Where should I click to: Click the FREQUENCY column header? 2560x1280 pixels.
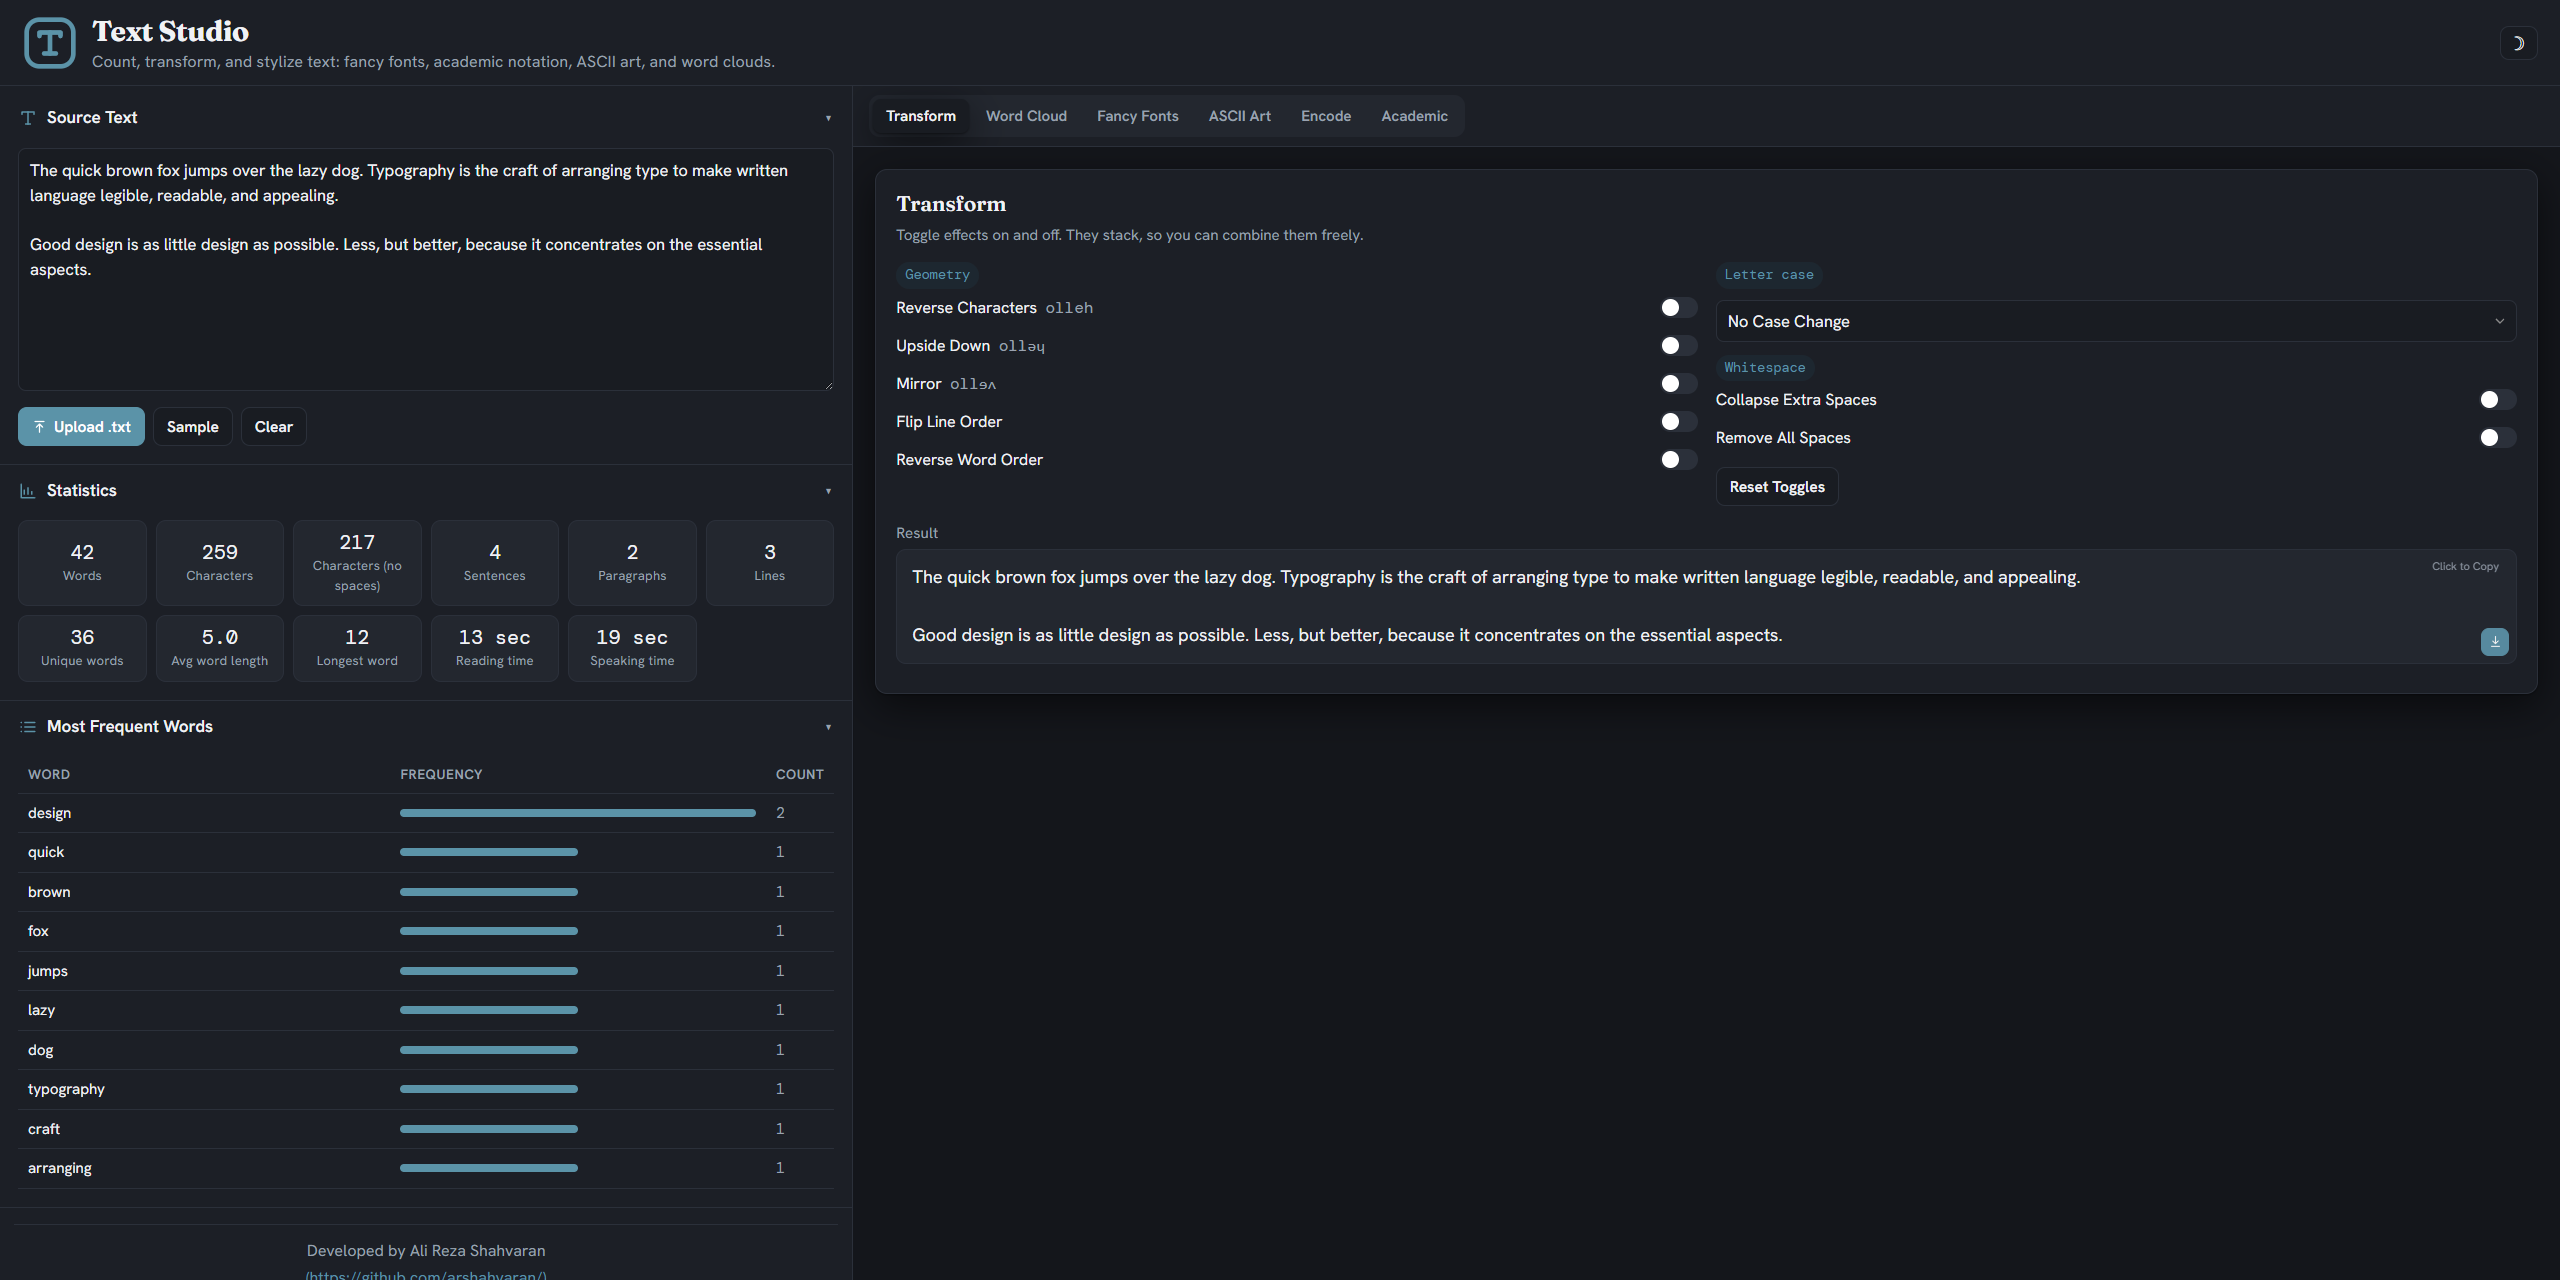coord(441,775)
